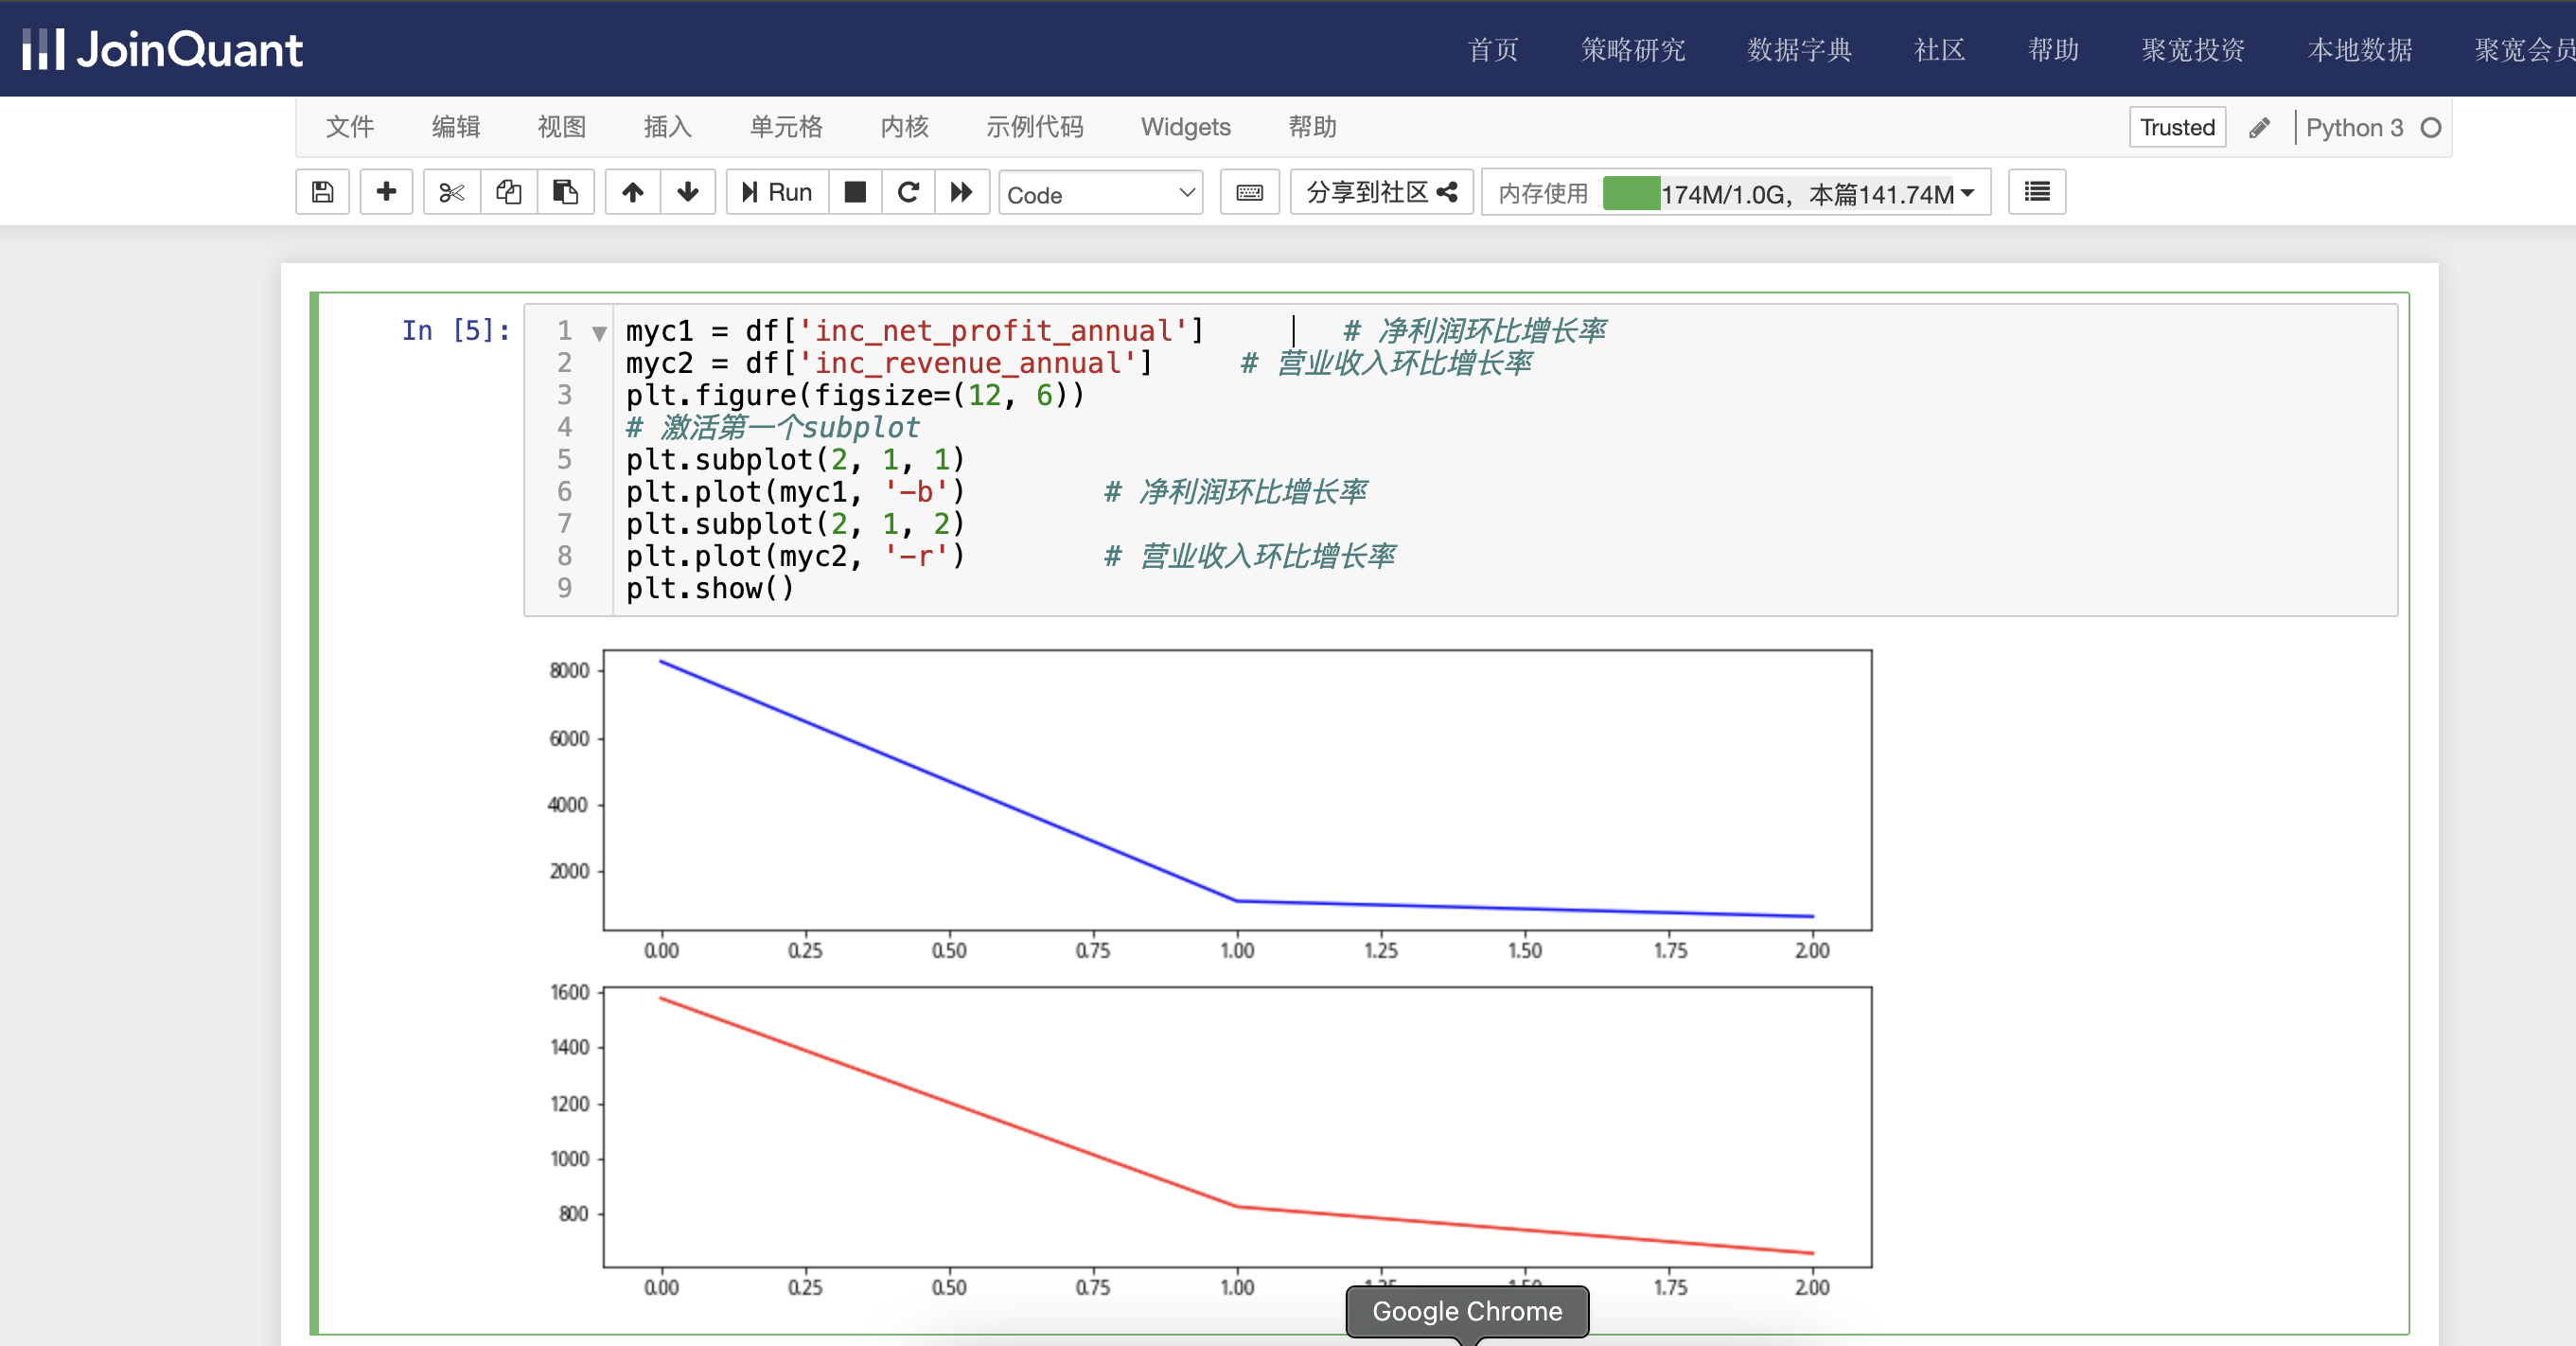The height and width of the screenshot is (1346, 2576).
Task: Open the command palette keyboard icon
Action: click(x=1249, y=192)
